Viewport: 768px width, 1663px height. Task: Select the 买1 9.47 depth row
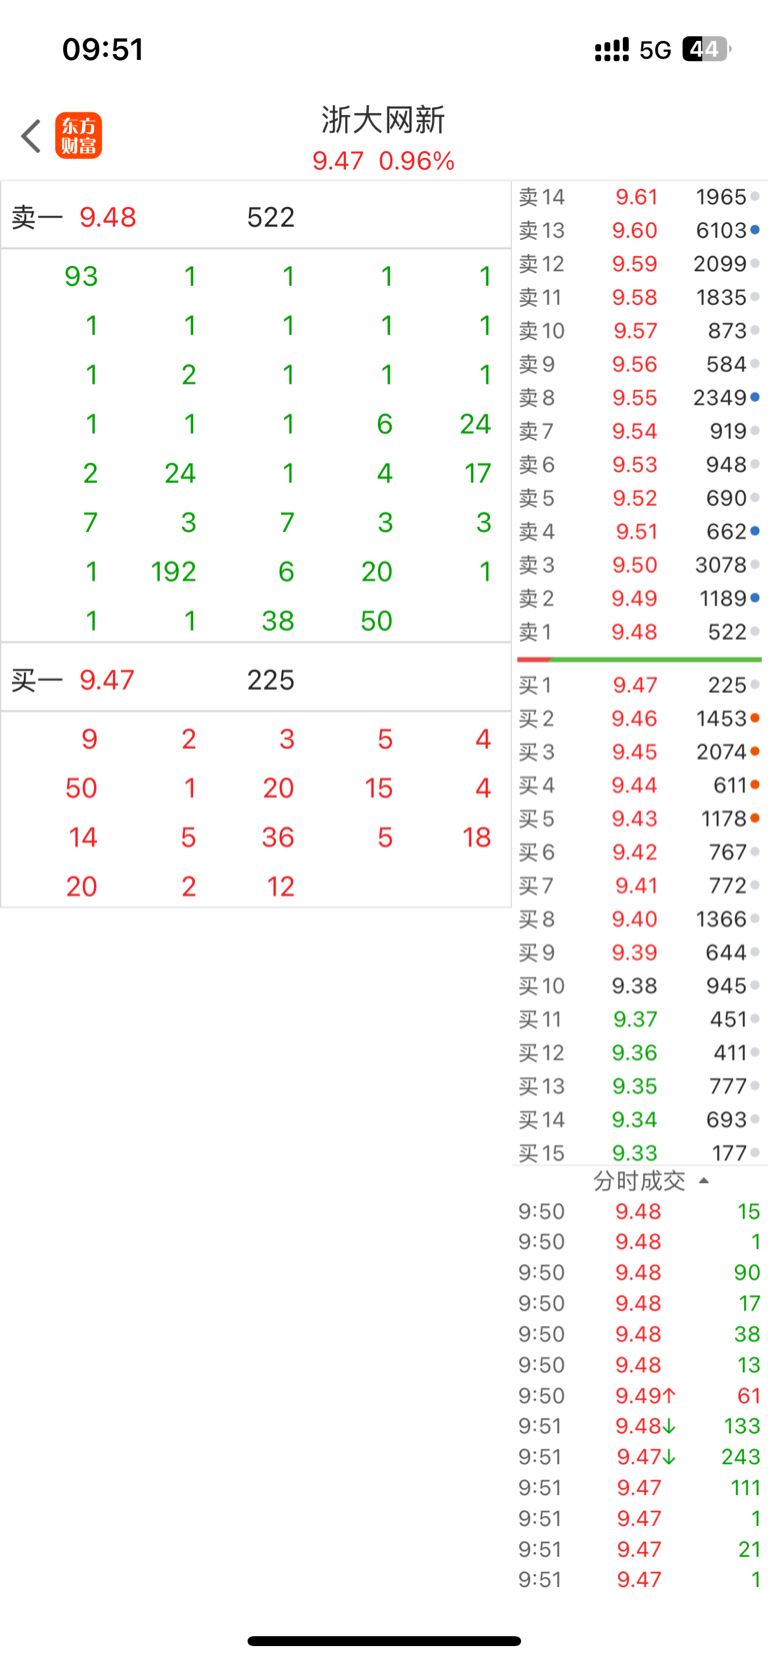[x=640, y=685]
